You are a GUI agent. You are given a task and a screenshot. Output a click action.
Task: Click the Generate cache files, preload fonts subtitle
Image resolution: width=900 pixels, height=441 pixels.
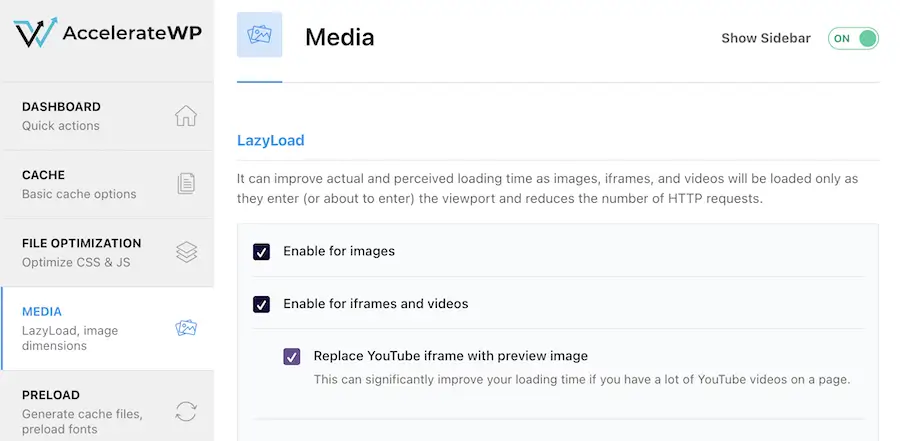pos(82,421)
